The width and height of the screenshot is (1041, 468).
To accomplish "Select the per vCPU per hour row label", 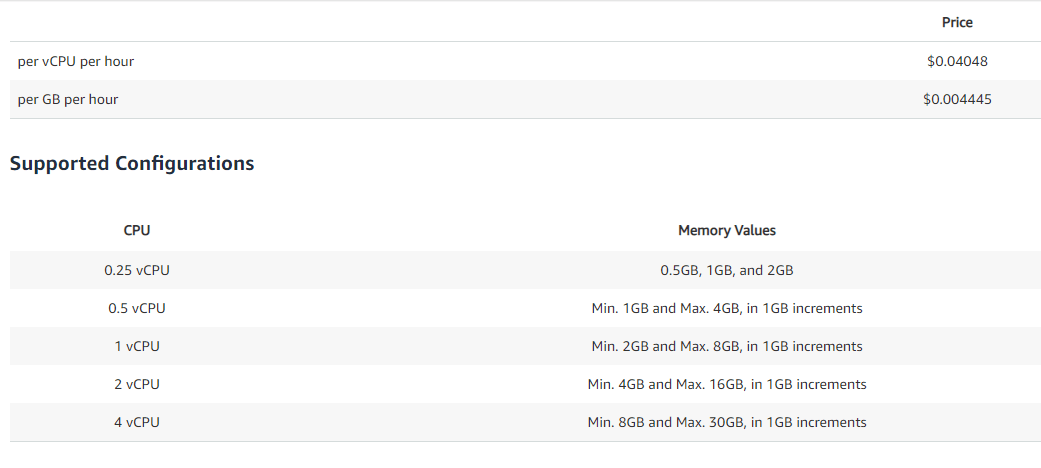I will tap(76, 61).
